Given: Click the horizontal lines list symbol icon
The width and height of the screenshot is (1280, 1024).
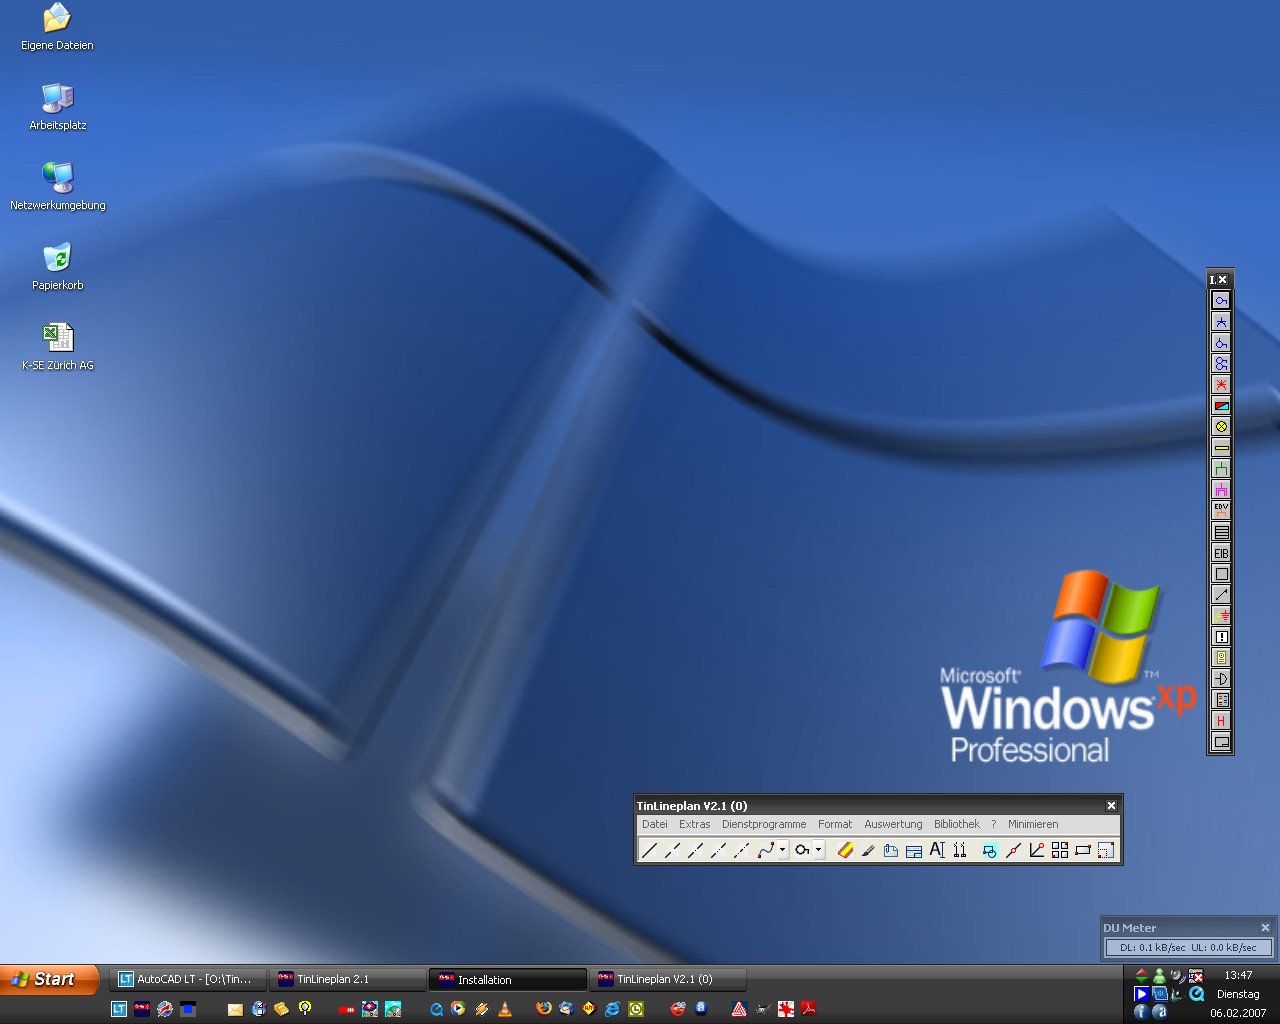Looking at the screenshot, I should click(x=1221, y=532).
